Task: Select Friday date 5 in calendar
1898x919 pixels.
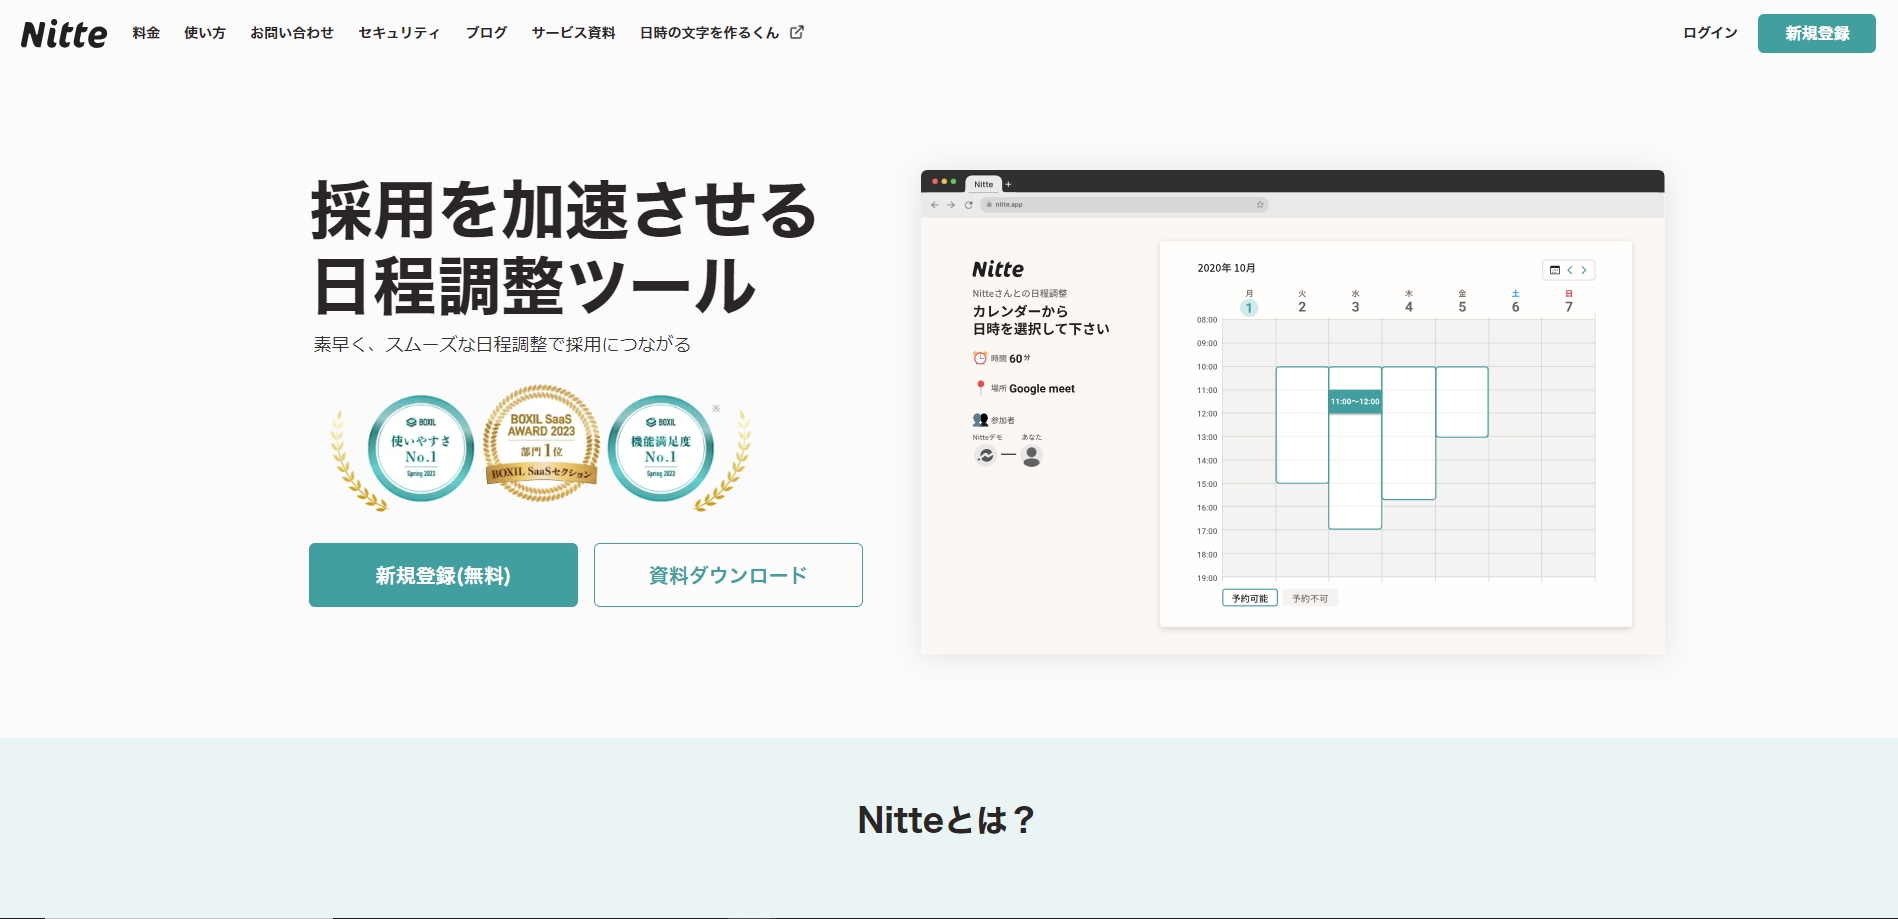Action: [1462, 307]
